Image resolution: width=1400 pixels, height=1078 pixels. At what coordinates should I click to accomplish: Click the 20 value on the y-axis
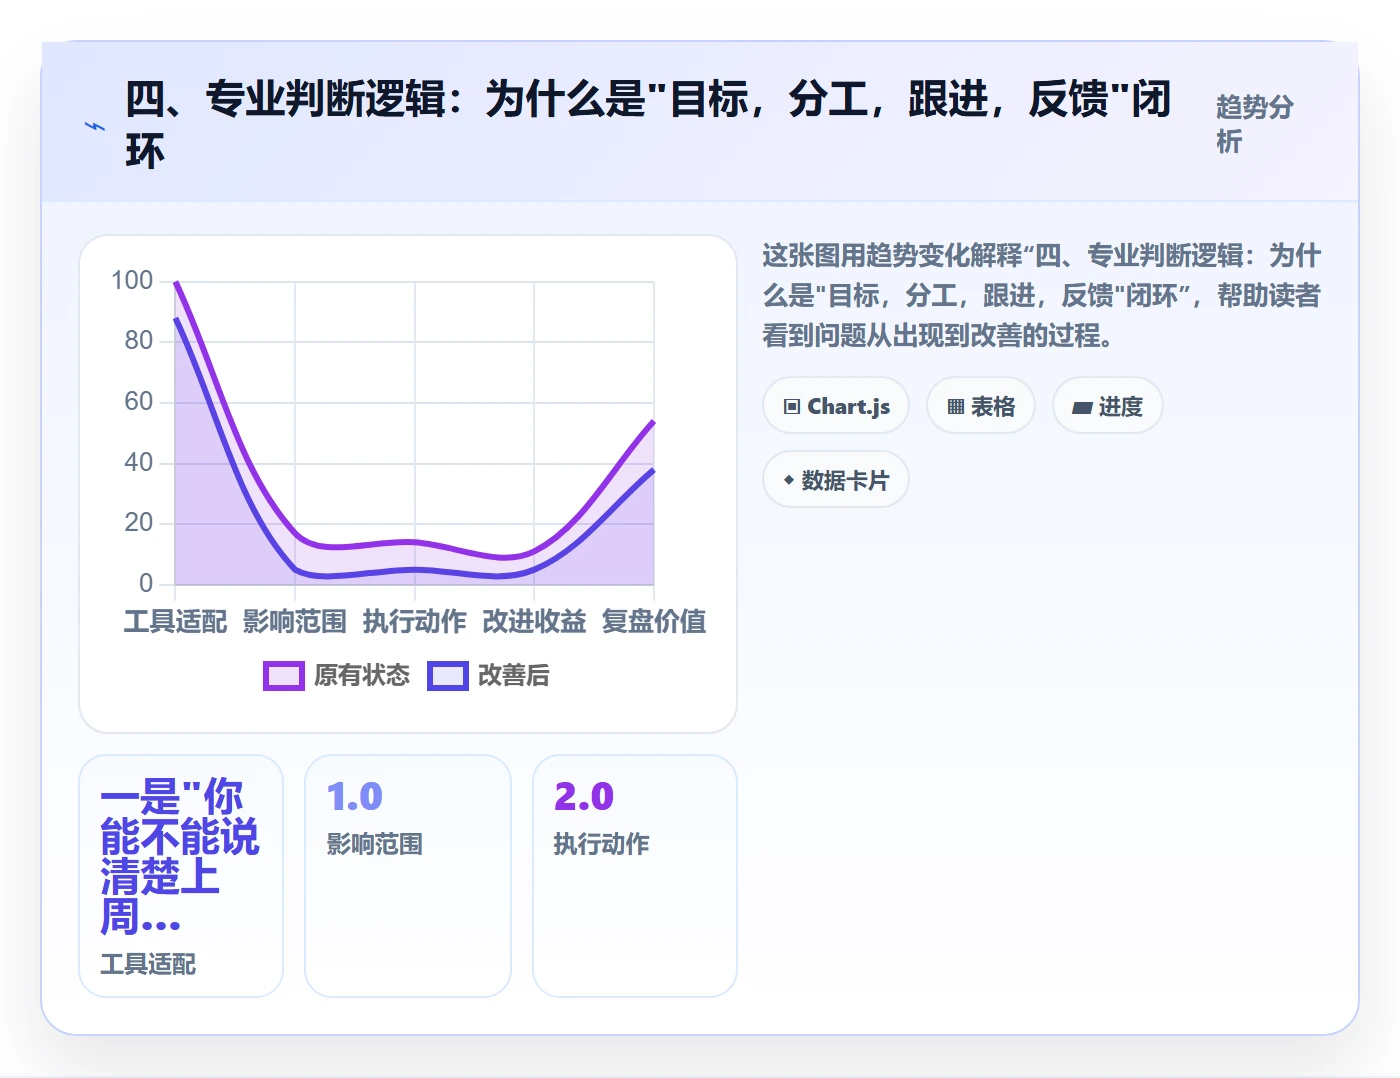[x=139, y=522]
